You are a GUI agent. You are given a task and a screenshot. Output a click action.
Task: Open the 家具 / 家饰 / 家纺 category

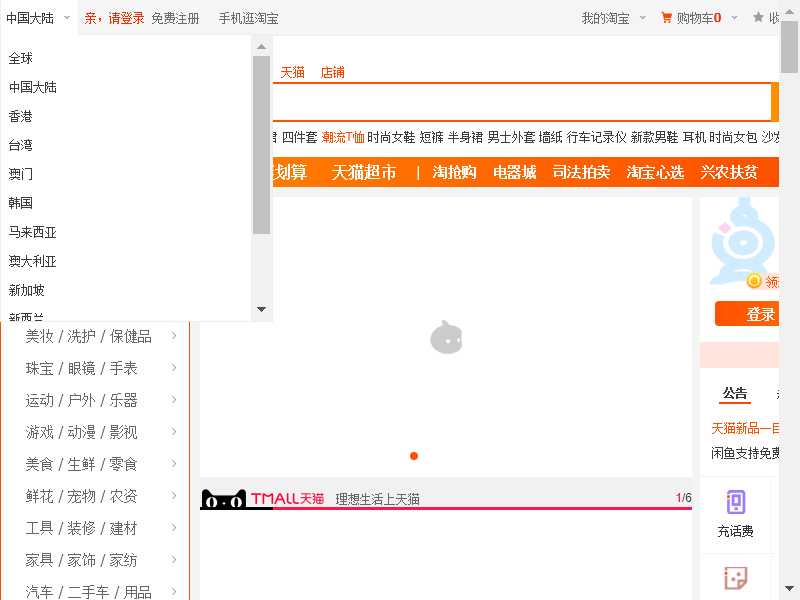point(82,560)
